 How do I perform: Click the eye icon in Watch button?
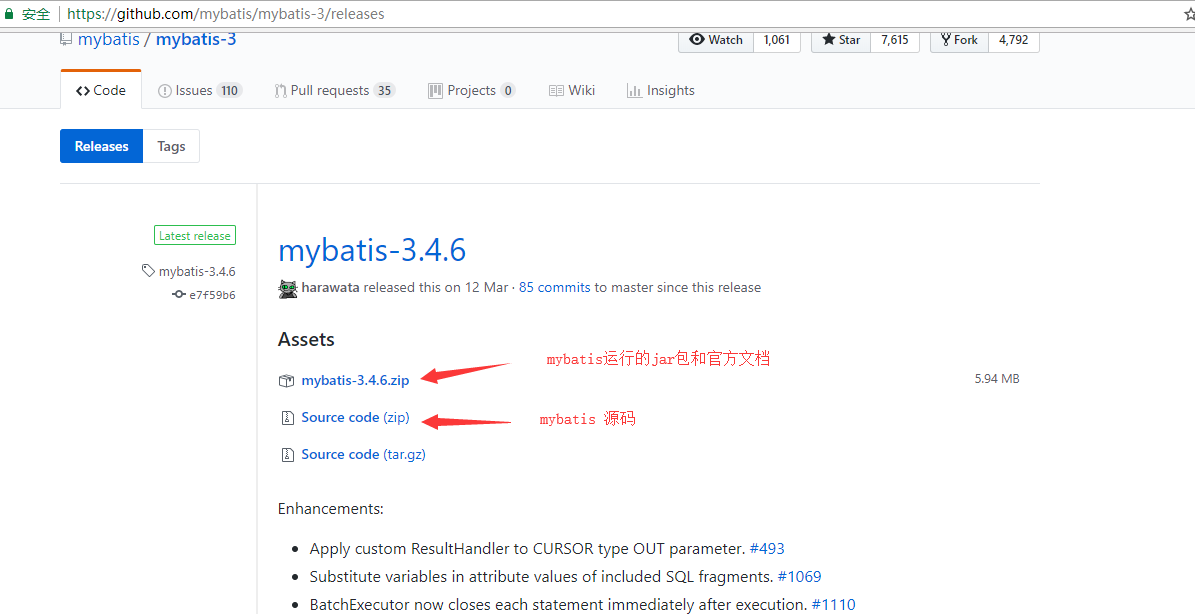(697, 40)
